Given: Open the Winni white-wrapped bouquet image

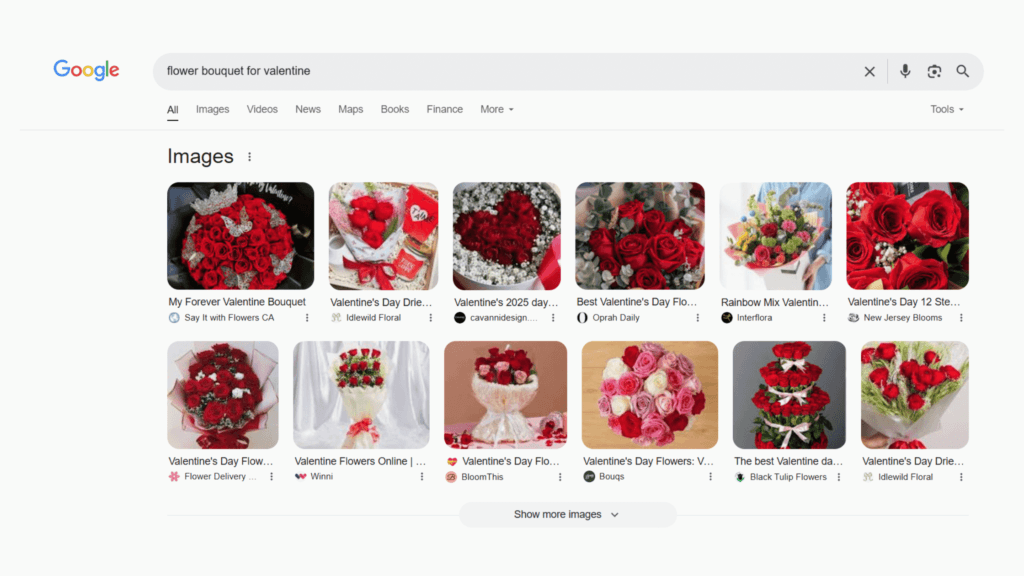Looking at the screenshot, I should [361, 394].
